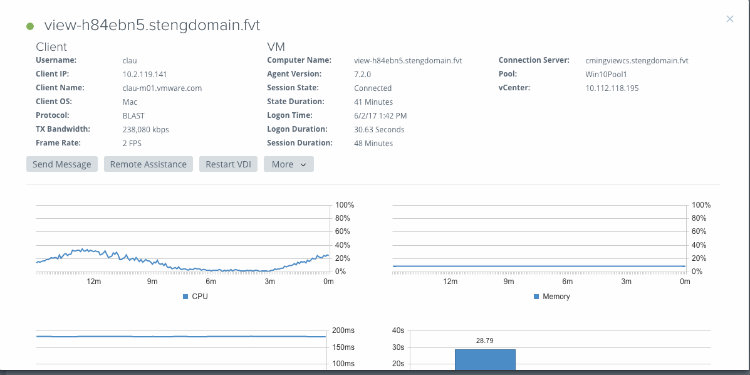Image resolution: width=750 pixels, height=375 pixels.
Task: Click the CPU legend label
Action: coord(200,297)
